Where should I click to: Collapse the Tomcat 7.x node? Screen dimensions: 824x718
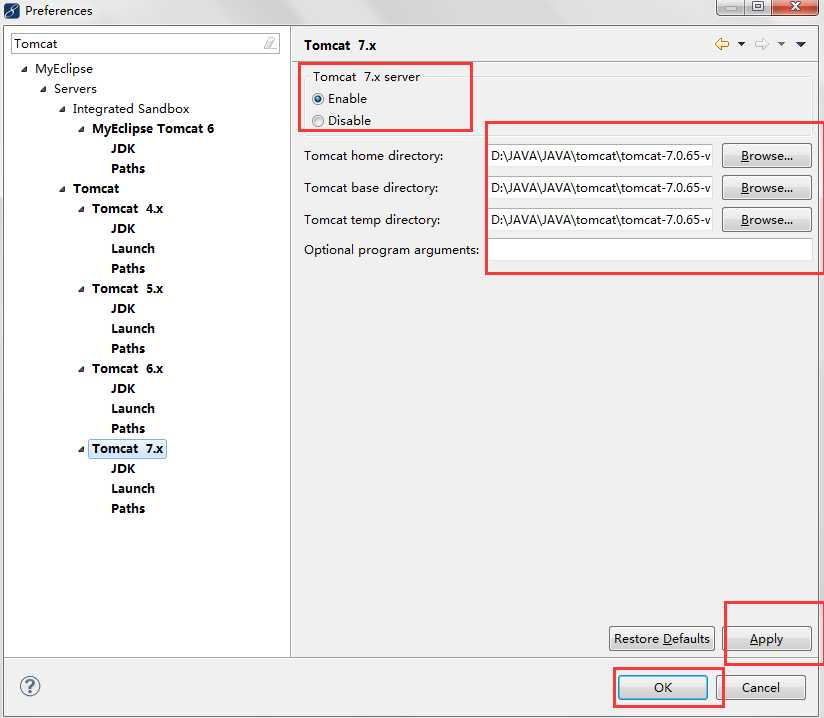tap(81, 449)
